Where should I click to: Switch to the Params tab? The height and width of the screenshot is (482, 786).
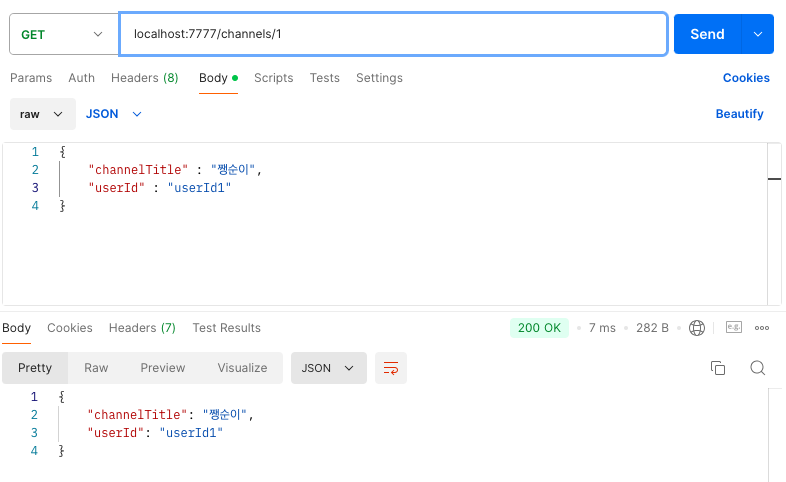[31, 78]
